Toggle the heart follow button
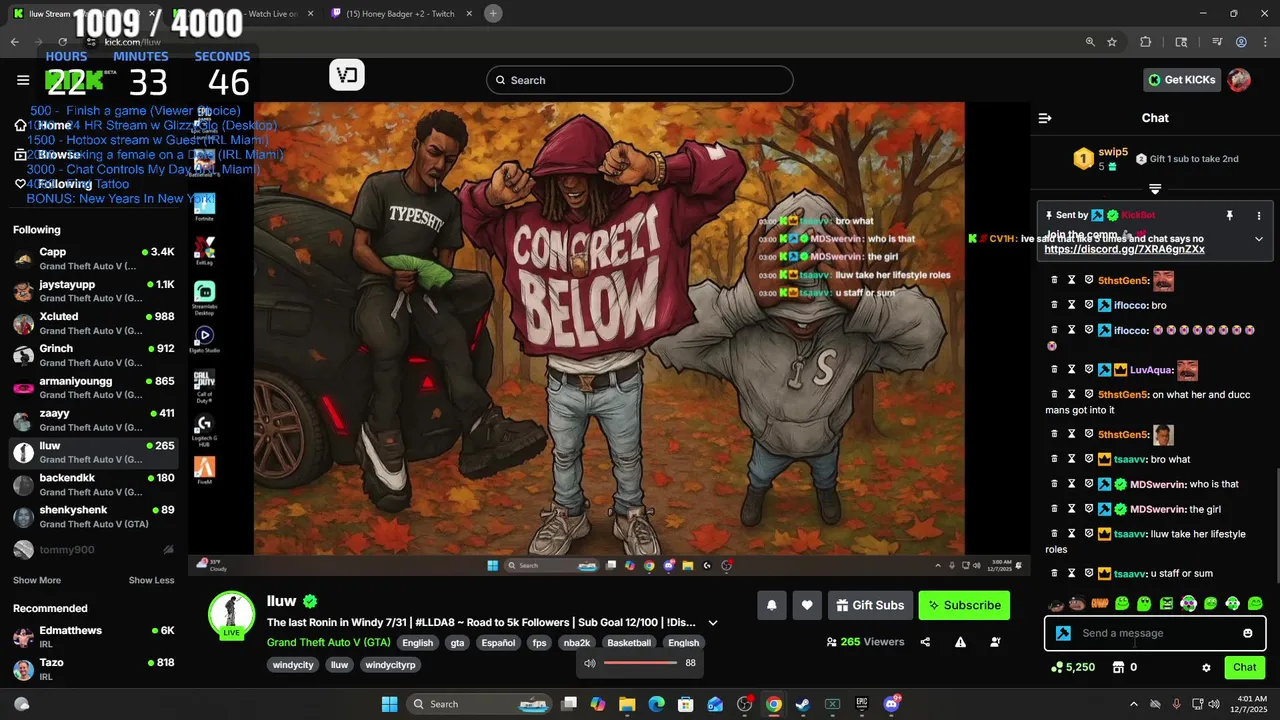 (807, 605)
